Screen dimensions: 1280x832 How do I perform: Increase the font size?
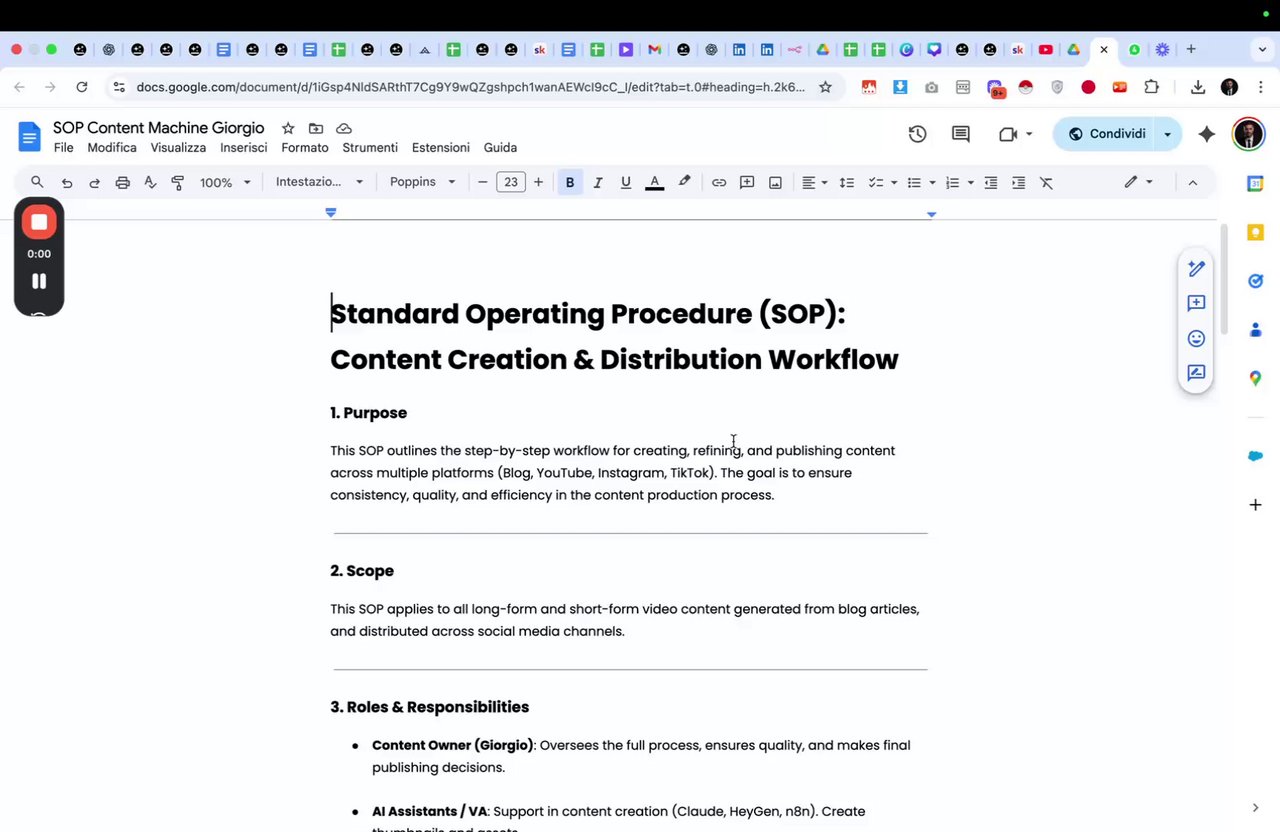coord(538,182)
